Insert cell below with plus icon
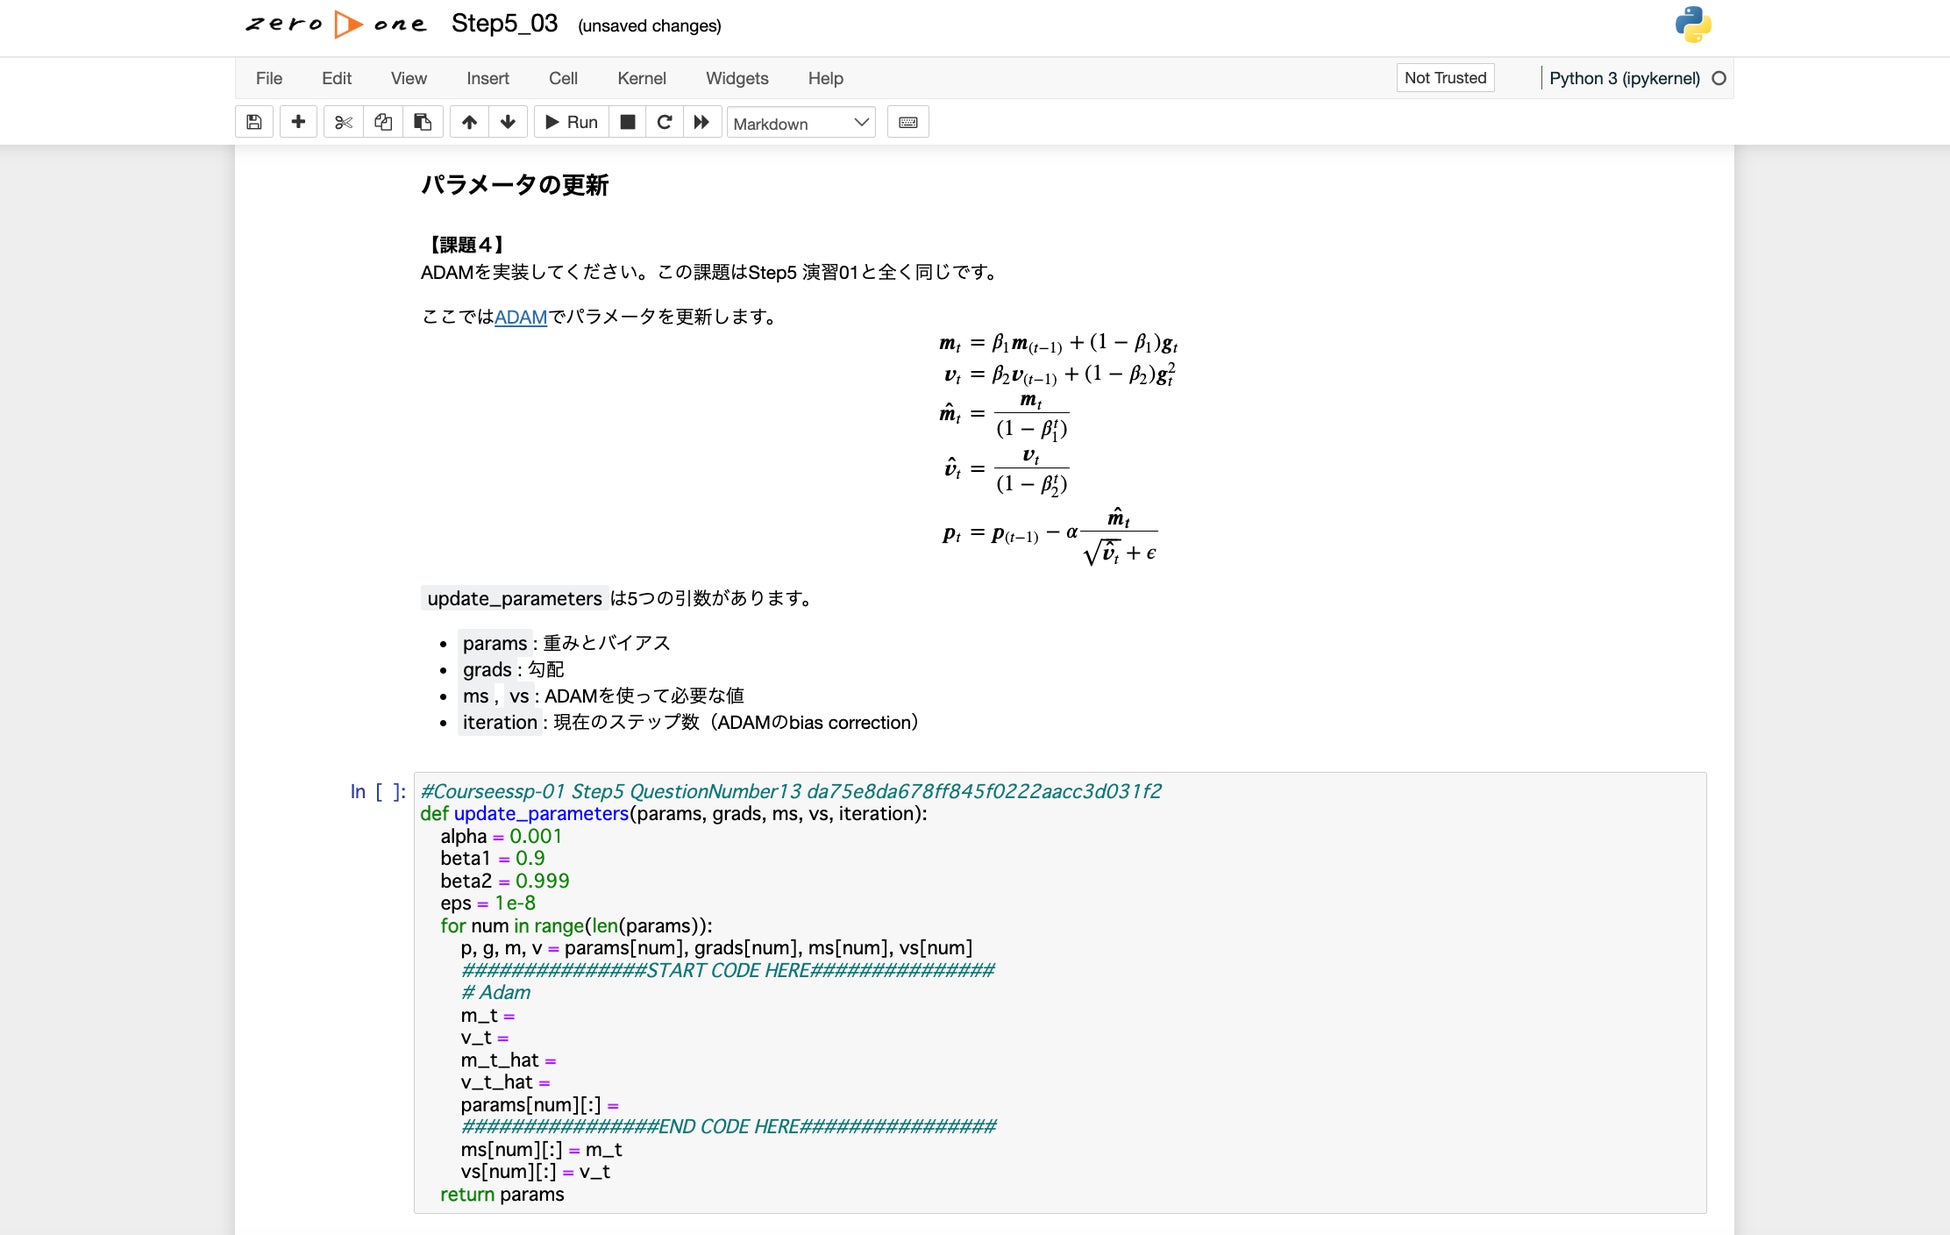This screenshot has height=1235, width=1950. (x=298, y=122)
